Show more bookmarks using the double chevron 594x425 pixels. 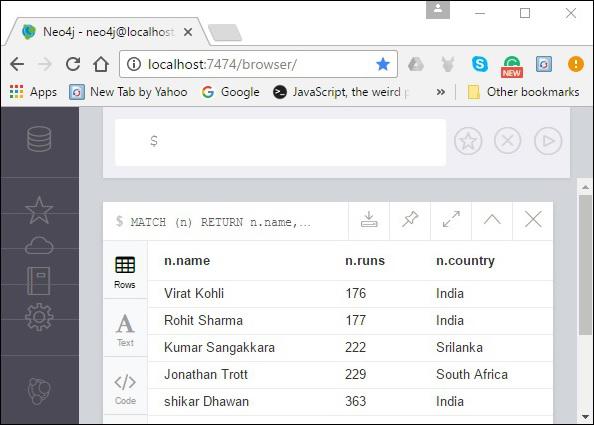(x=441, y=92)
